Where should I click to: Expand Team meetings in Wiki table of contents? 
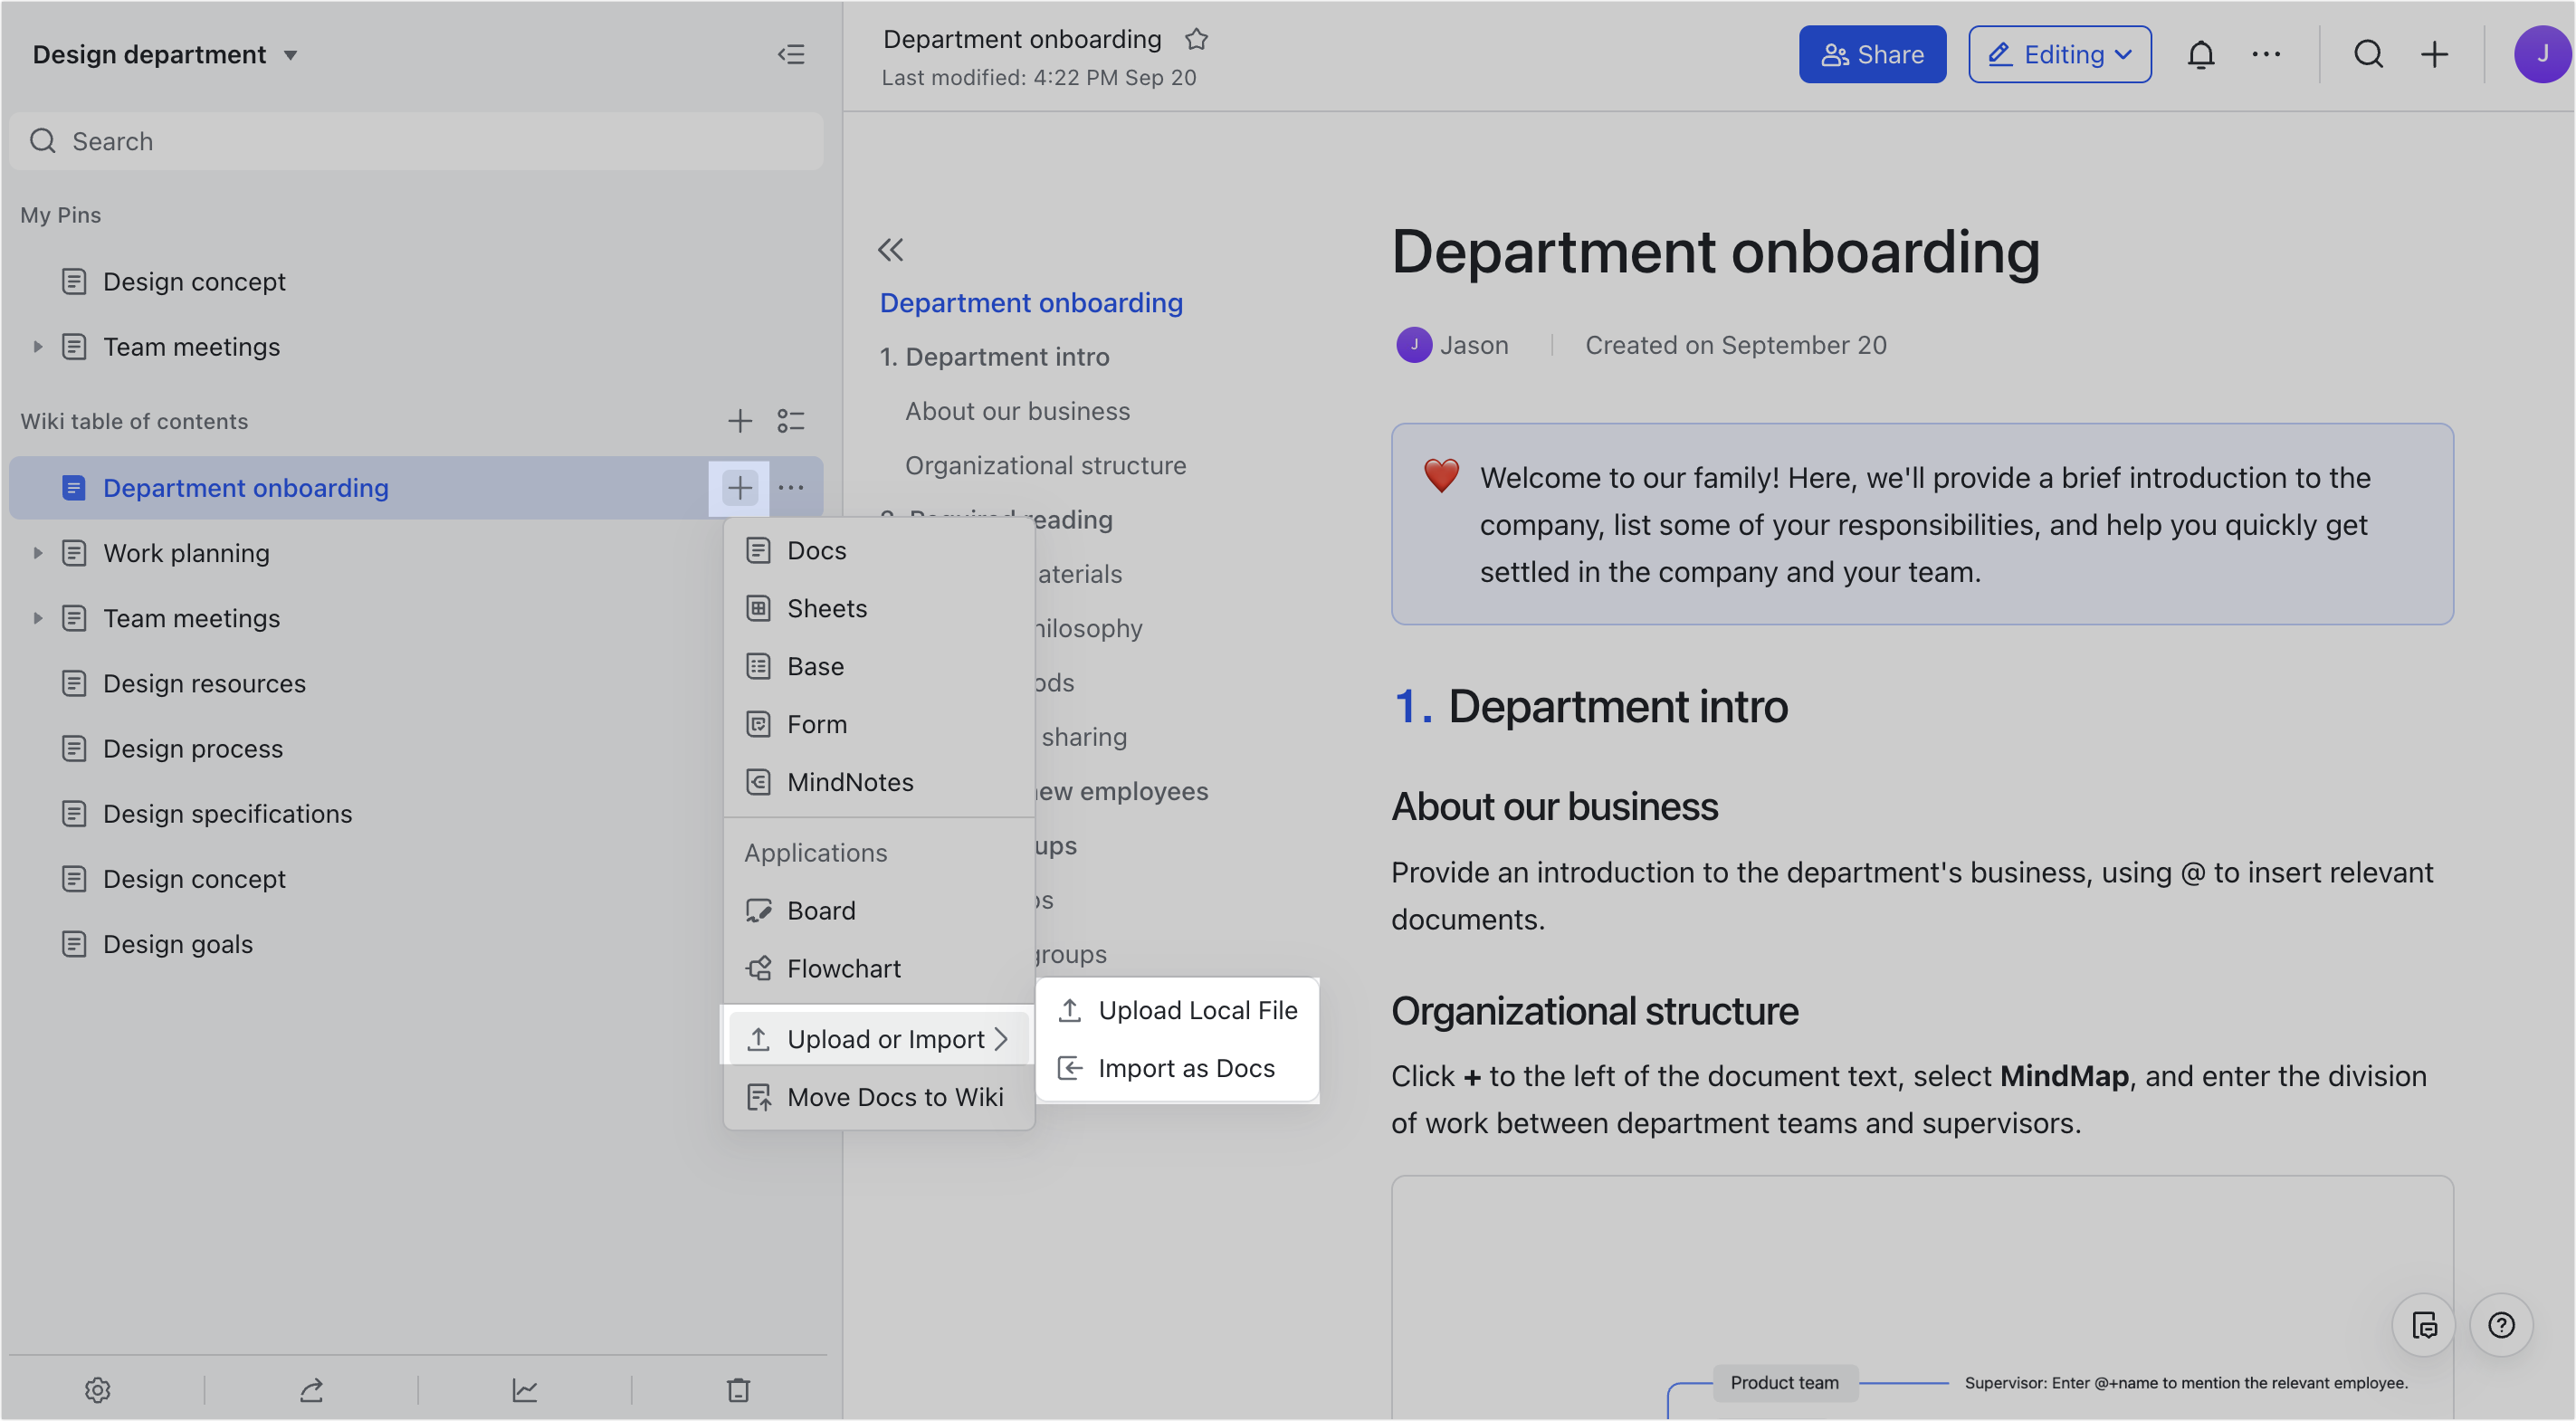tap(37, 618)
